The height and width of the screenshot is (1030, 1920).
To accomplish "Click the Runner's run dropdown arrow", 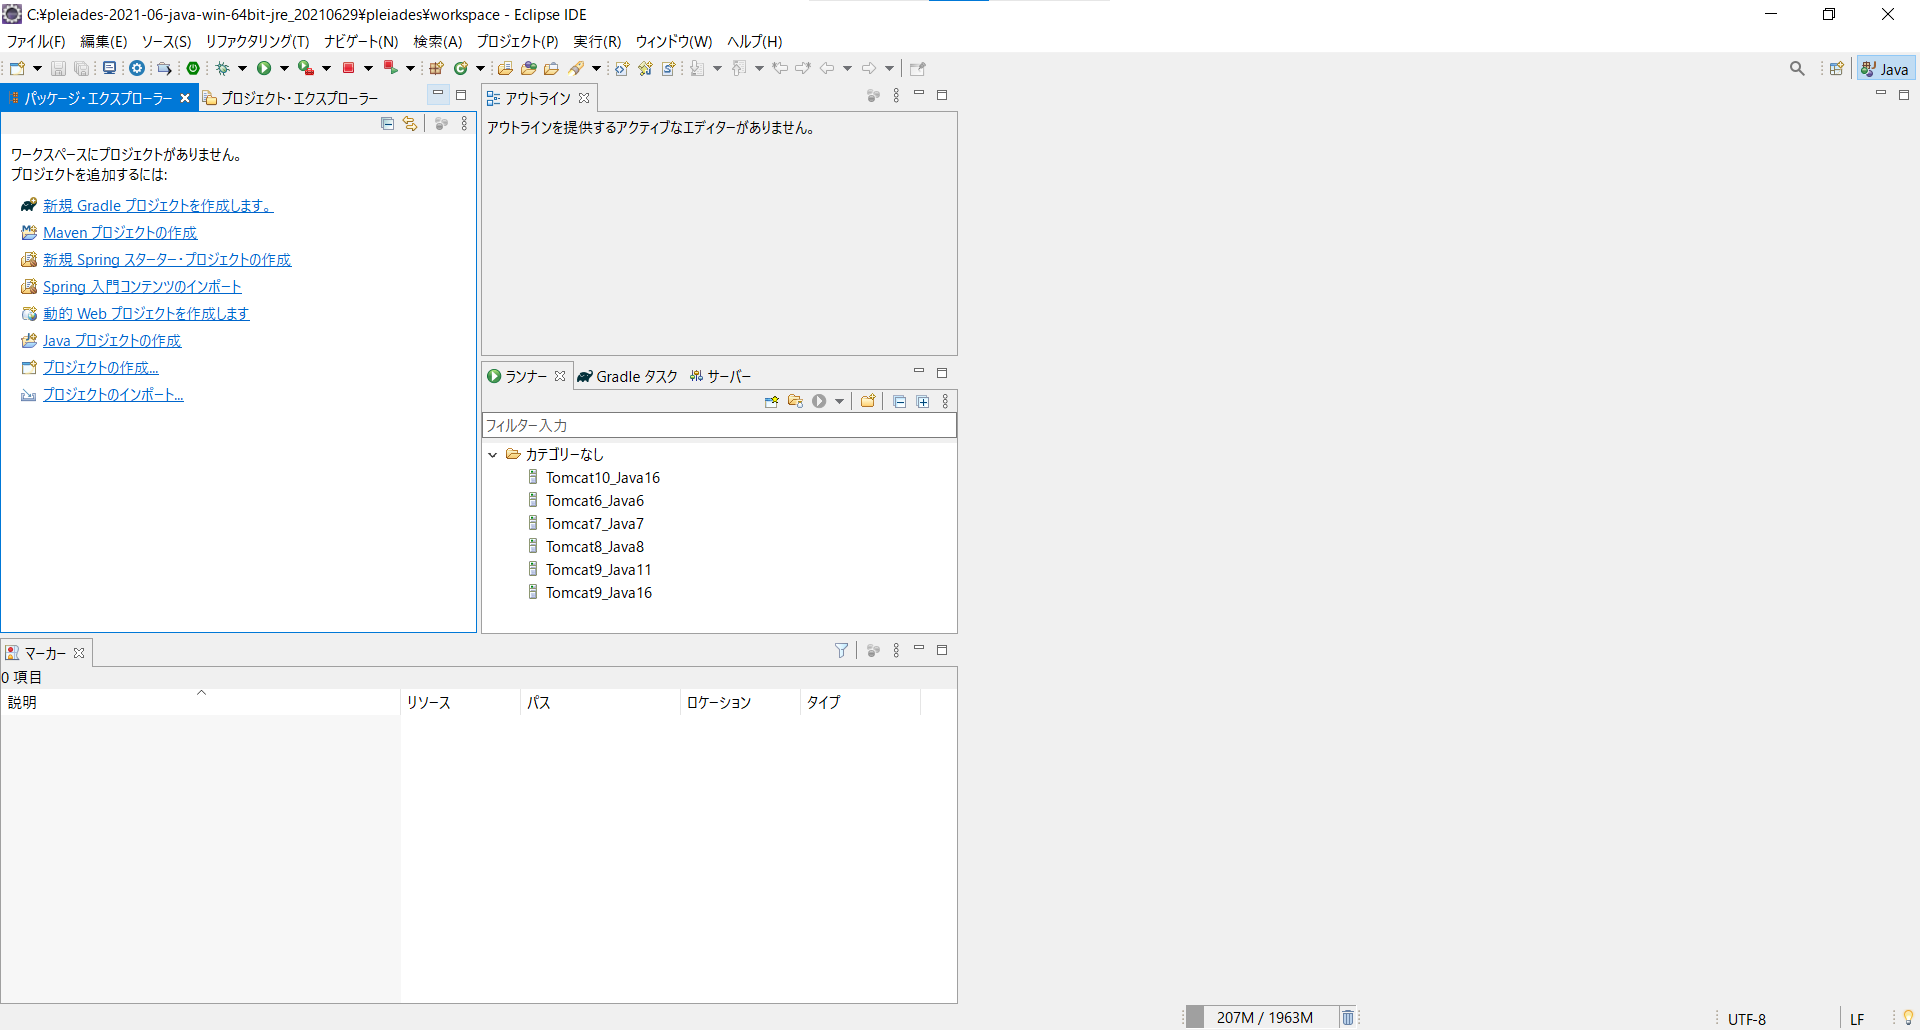I will 839,401.
